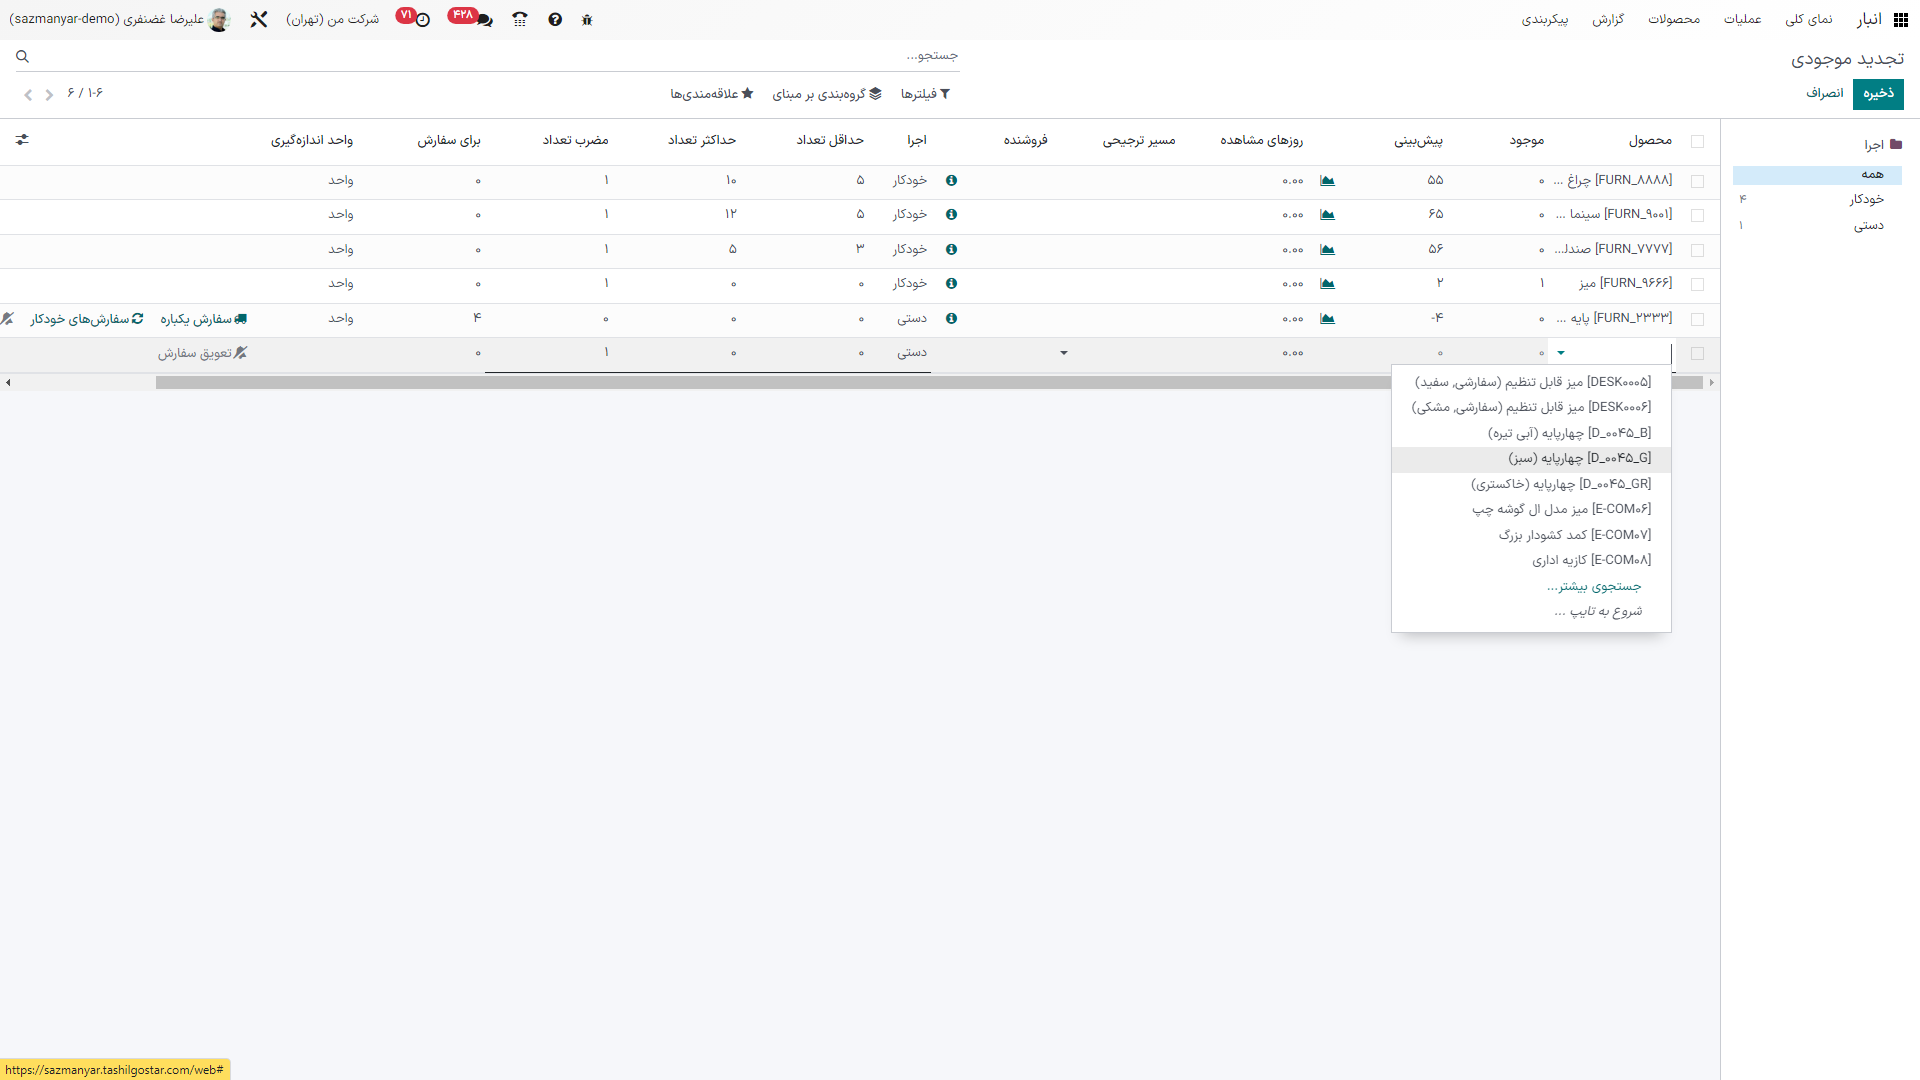
Task: Open the گروه‌بندی بر مبنای dropdown
Action: pyautogui.click(x=826, y=94)
